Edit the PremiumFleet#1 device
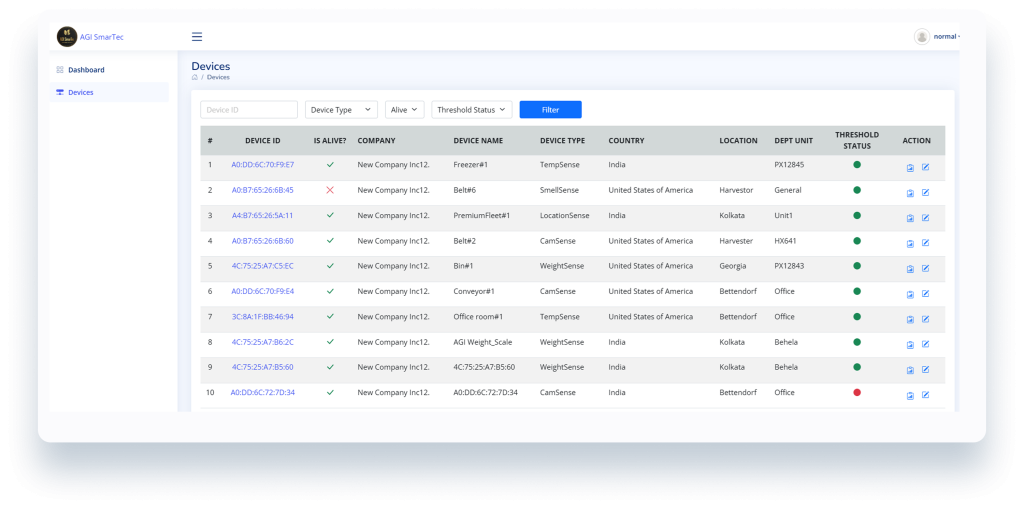1024x509 pixels. [x=925, y=218]
